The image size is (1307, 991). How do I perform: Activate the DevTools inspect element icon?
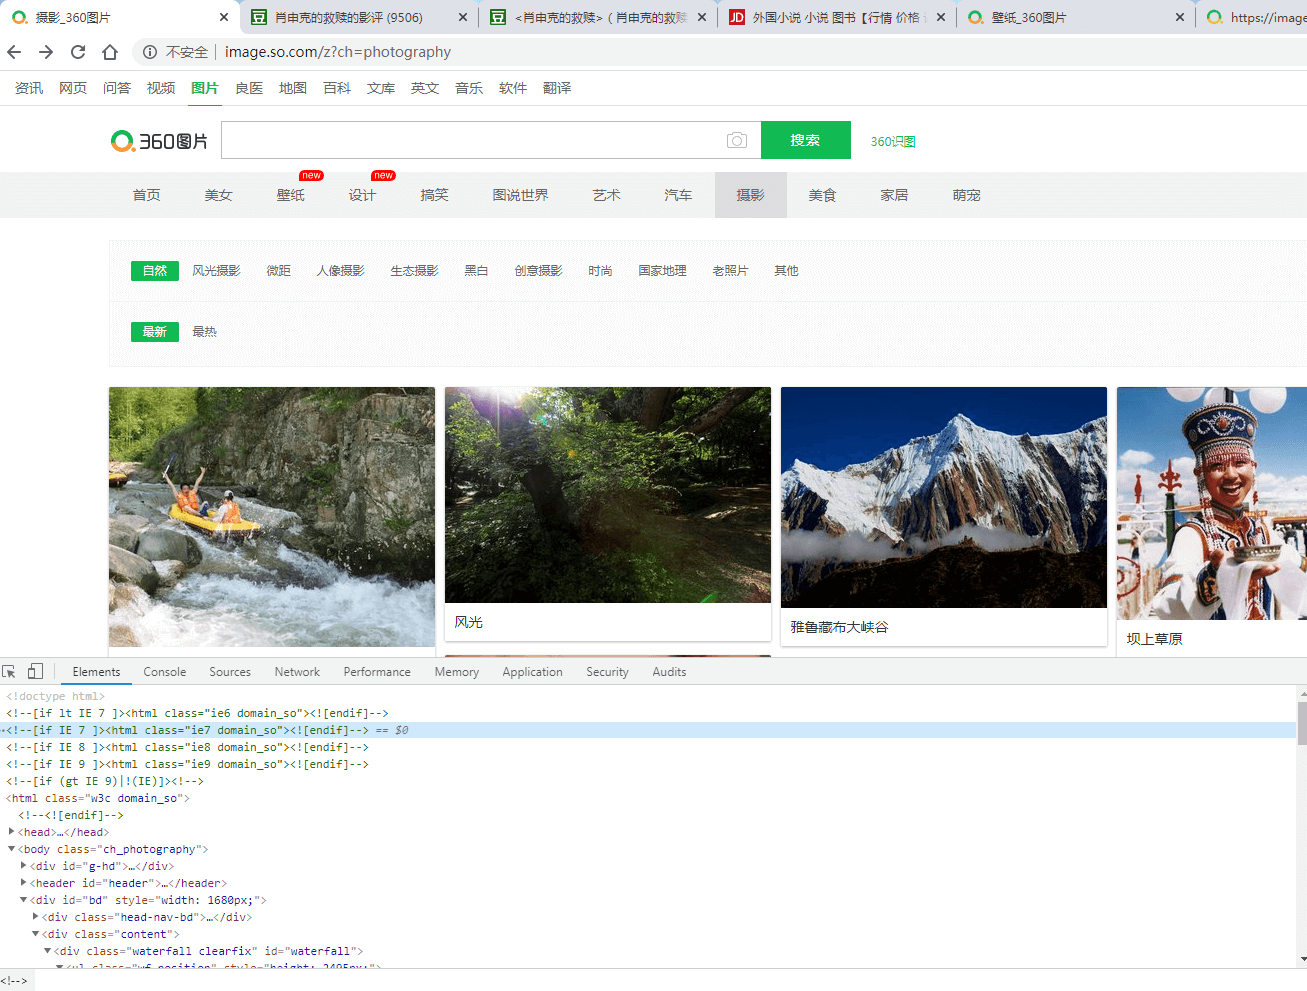(x=9, y=672)
